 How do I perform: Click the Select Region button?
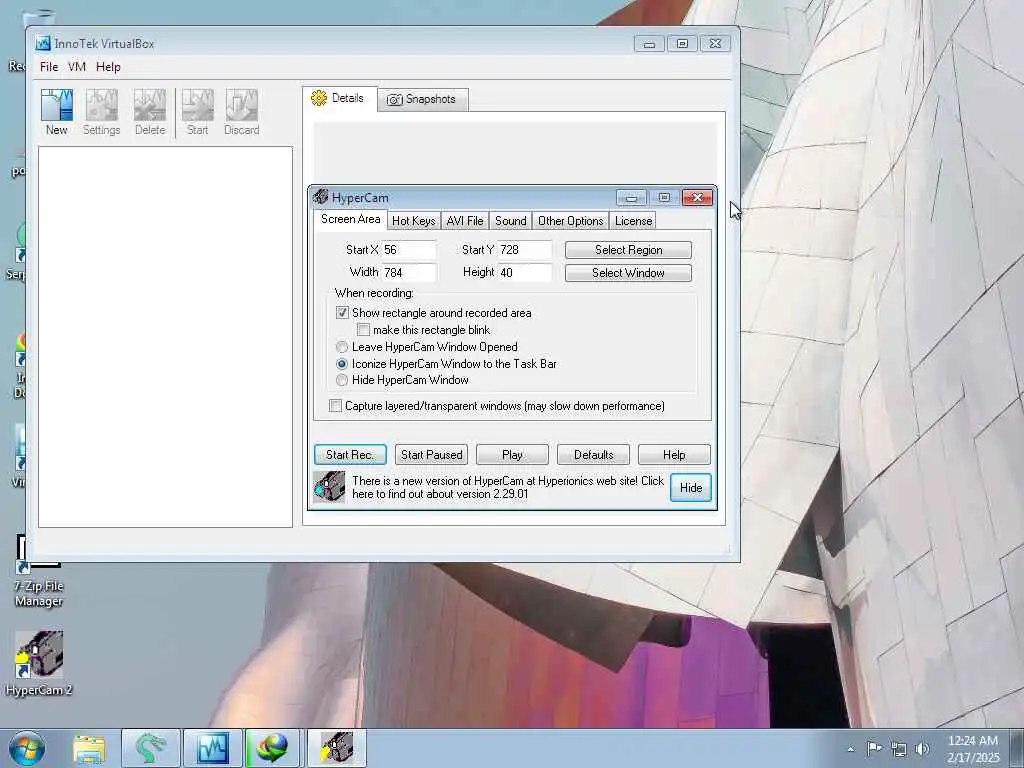(628, 250)
